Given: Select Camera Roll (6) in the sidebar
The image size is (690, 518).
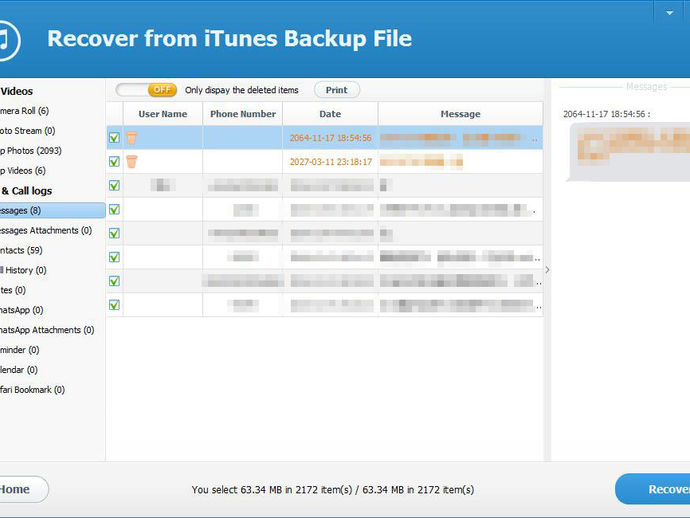Looking at the screenshot, I should pyautogui.click(x=24, y=111).
